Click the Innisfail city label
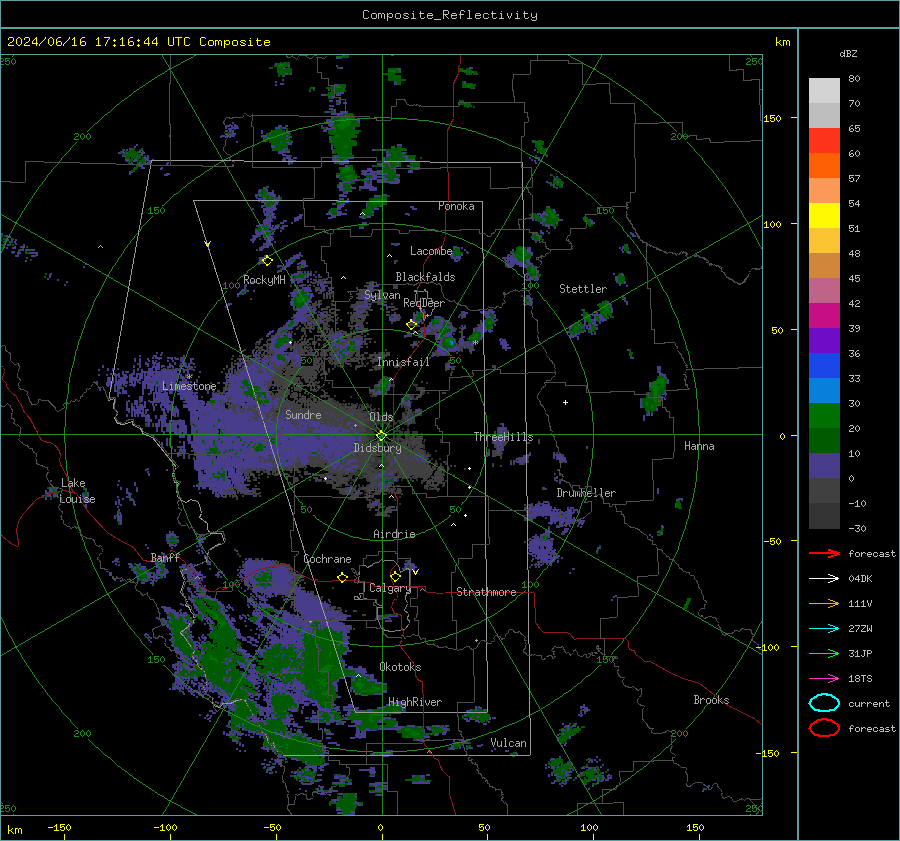The image size is (900, 841). (x=403, y=362)
